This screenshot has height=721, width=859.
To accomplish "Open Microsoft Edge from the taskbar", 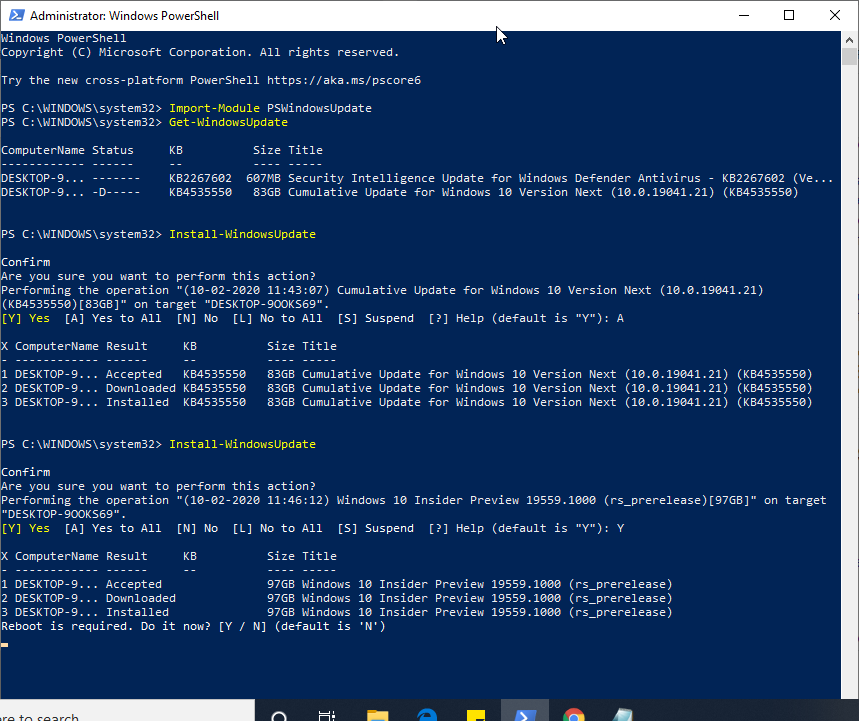I will click(x=427, y=714).
